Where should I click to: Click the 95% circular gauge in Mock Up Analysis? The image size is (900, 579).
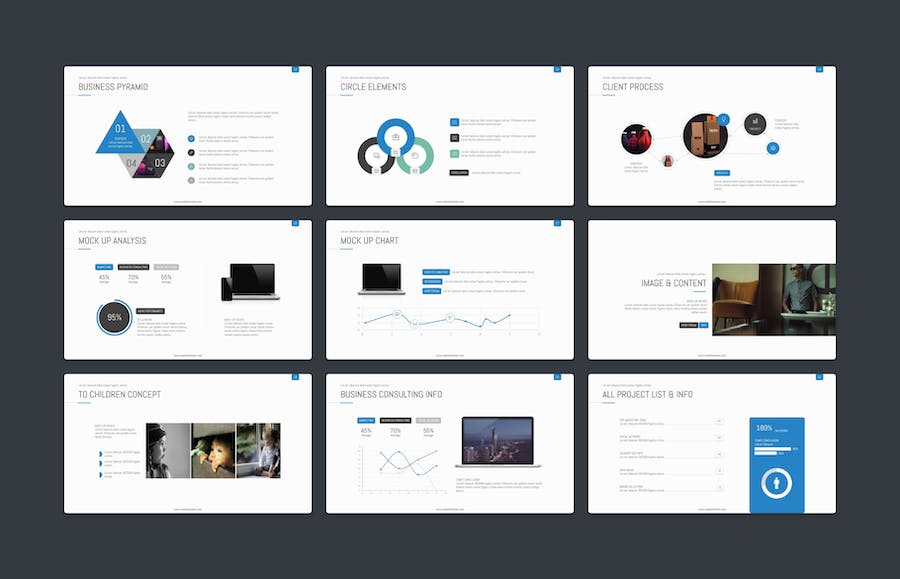click(114, 318)
